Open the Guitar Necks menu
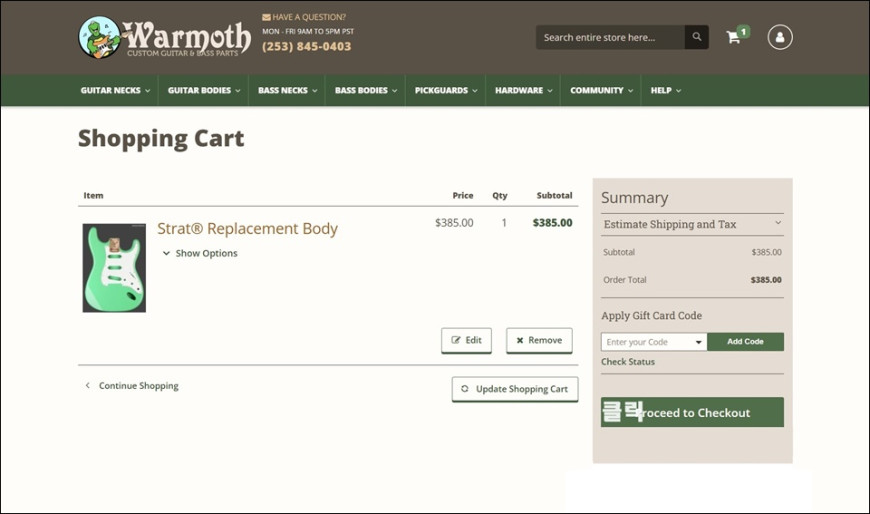The height and width of the screenshot is (514, 870). pos(115,90)
